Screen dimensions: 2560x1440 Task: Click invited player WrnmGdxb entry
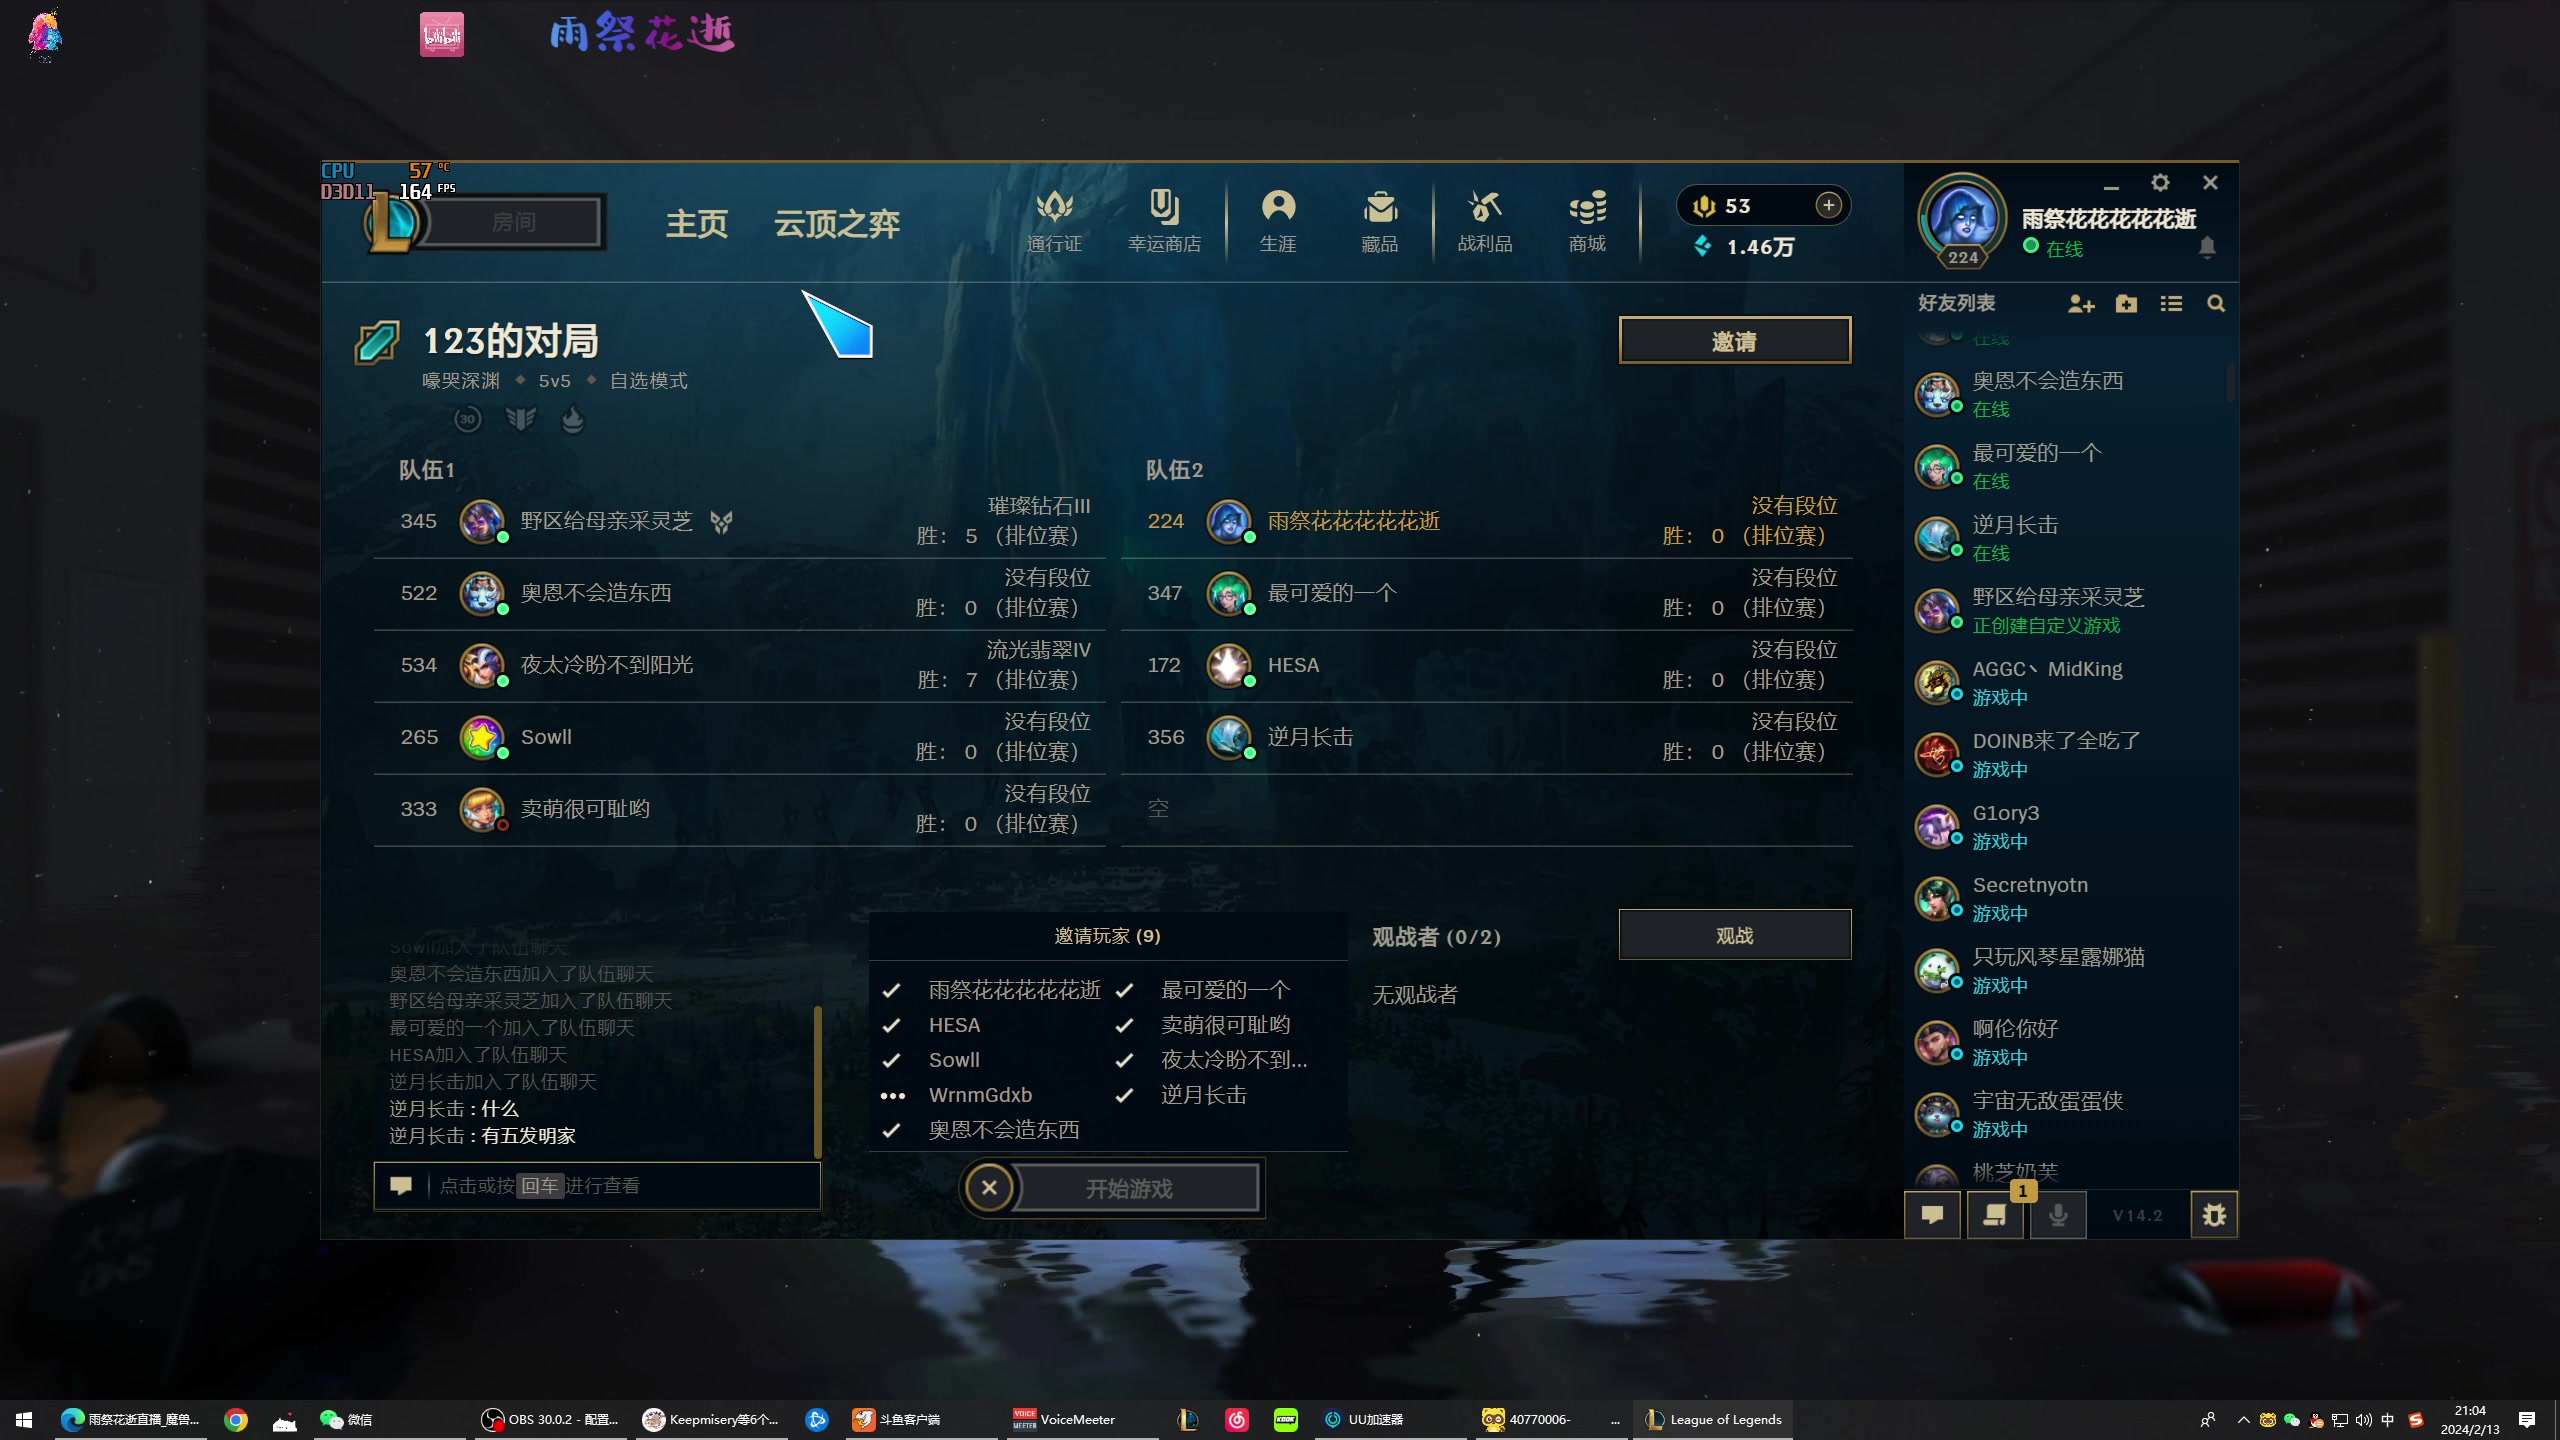(980, 1095)
